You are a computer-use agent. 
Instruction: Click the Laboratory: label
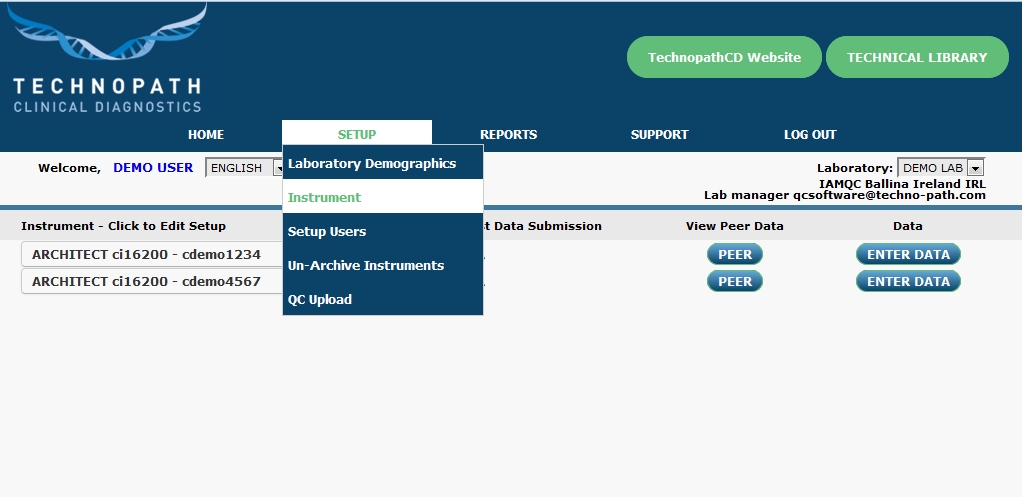(x=855, y=167)
